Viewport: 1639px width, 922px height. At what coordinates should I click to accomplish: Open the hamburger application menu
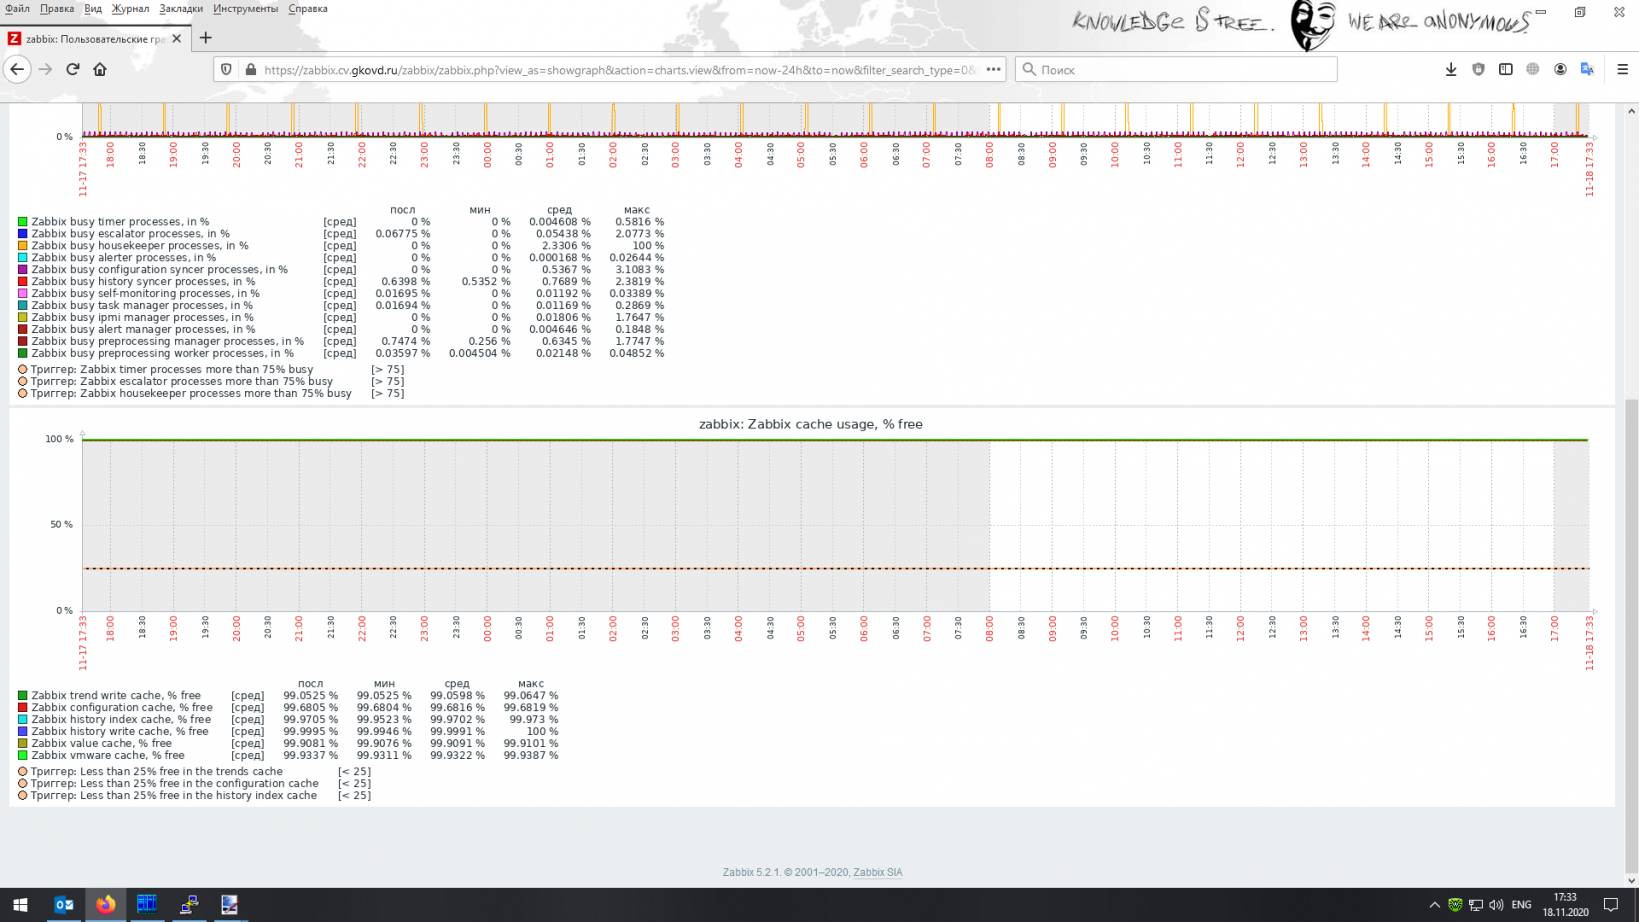[1622, 69]
